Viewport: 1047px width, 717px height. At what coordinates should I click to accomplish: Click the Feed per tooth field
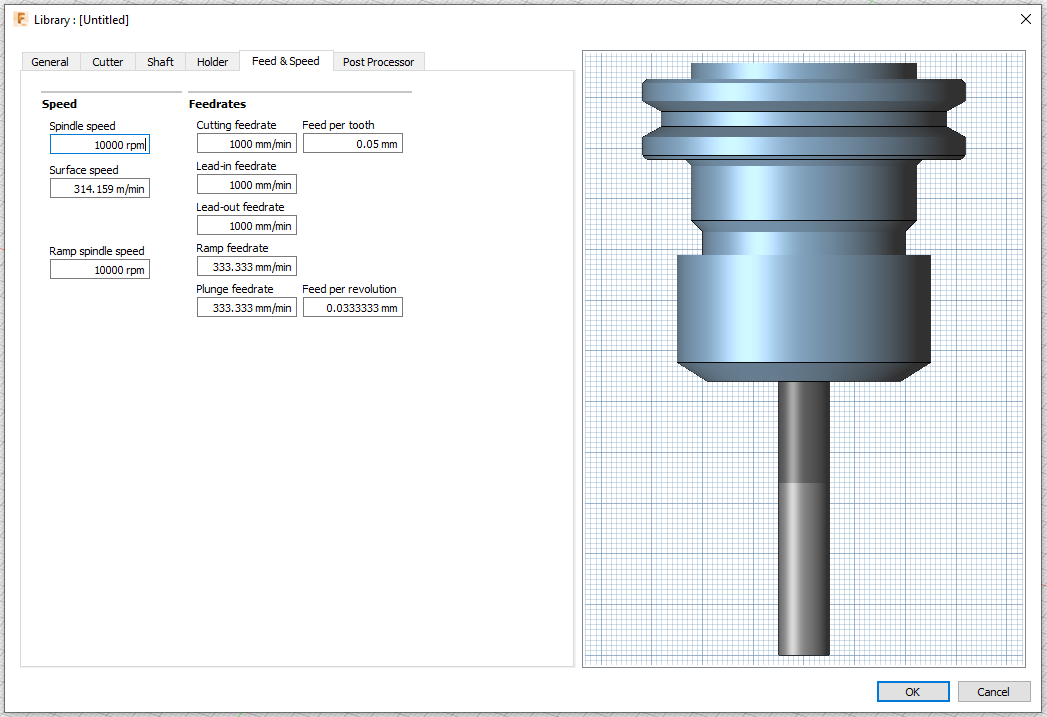coord(353,144)
